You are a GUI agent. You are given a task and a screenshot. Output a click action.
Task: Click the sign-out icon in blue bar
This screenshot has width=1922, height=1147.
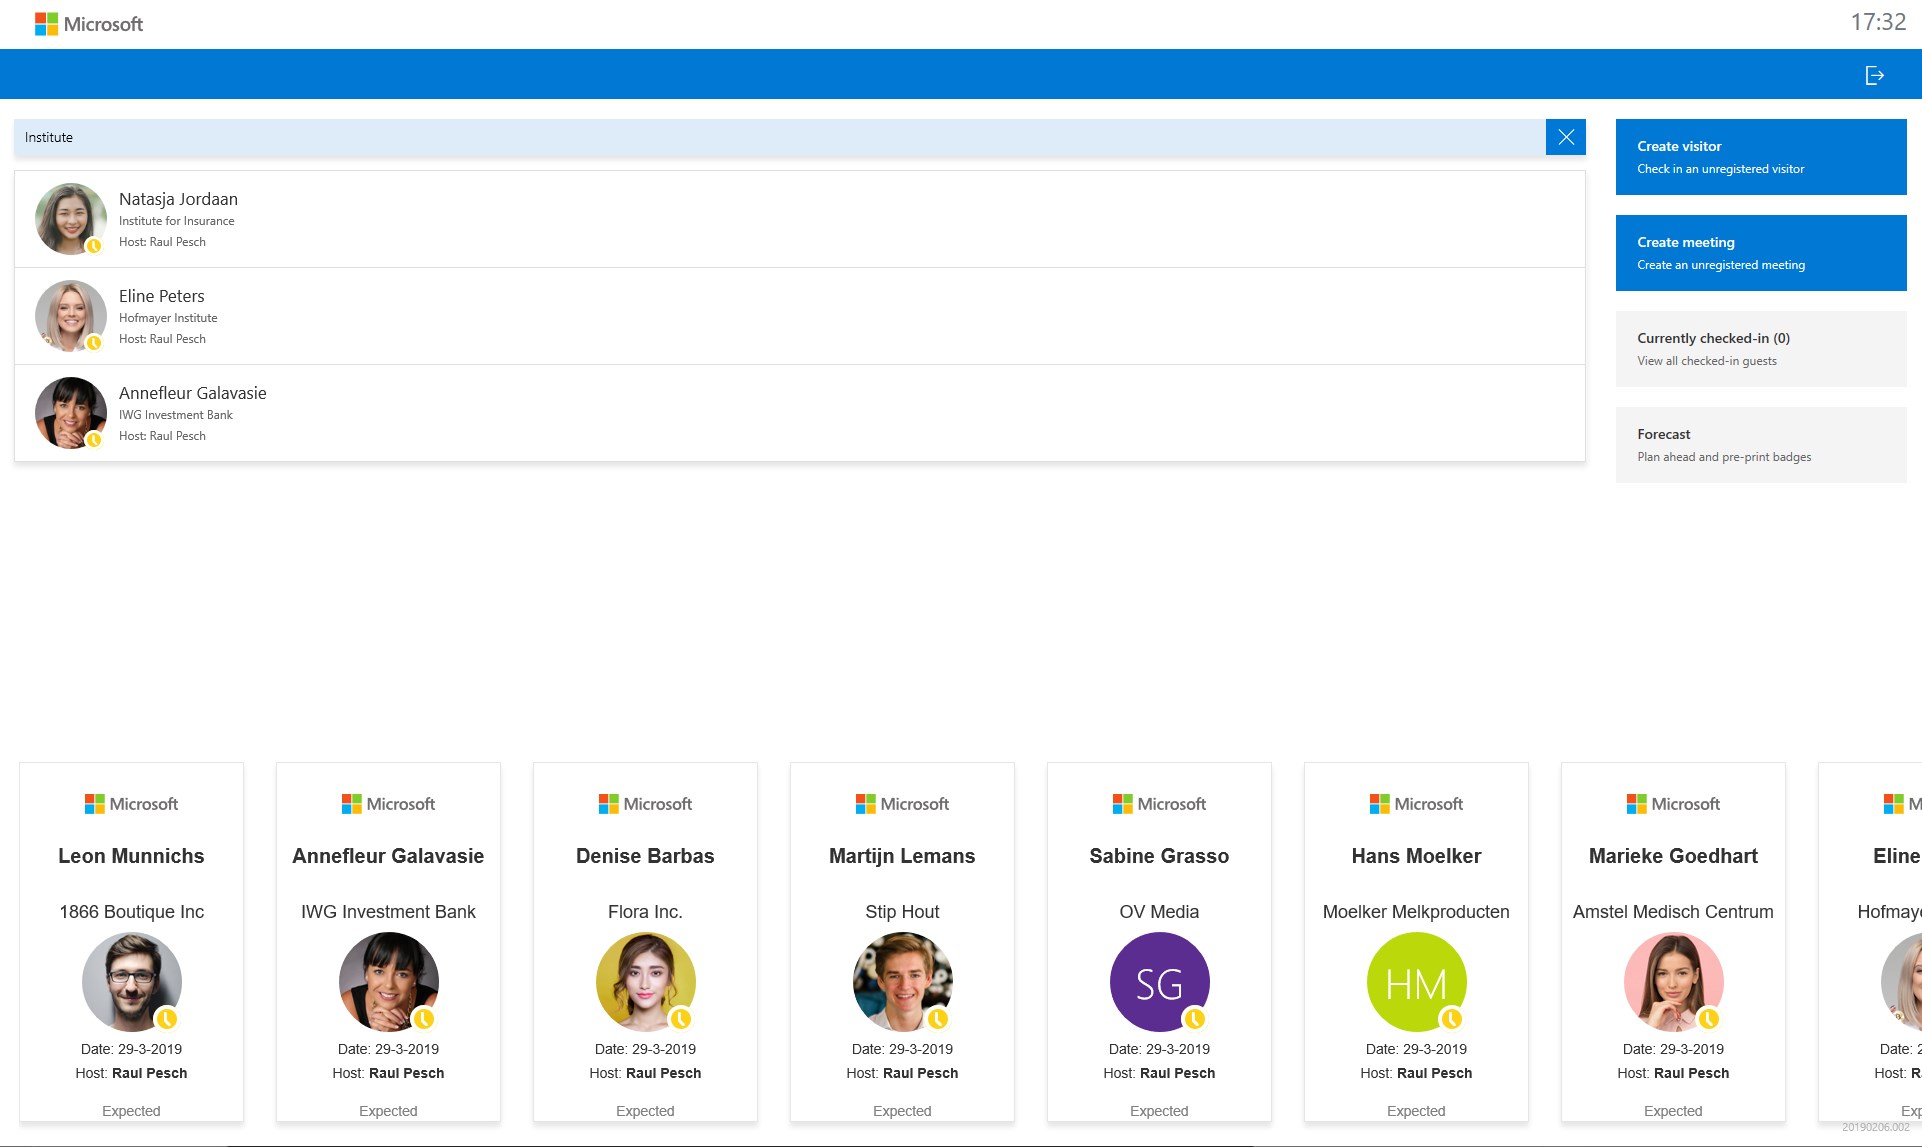click(1875, 75)
